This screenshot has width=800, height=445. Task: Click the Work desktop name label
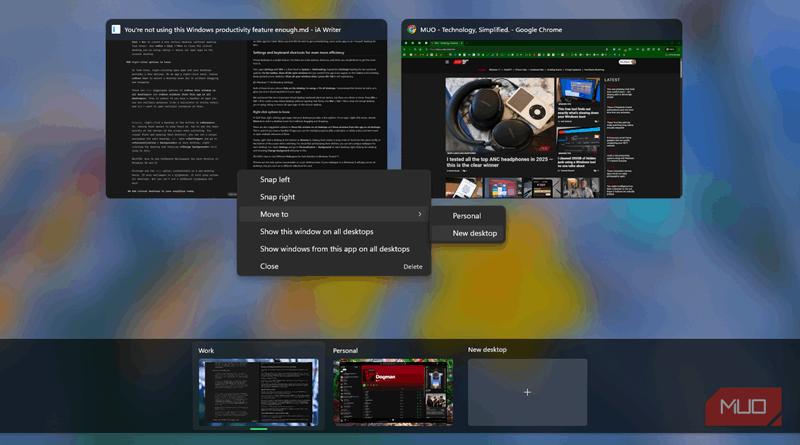[x=206, y=351]
